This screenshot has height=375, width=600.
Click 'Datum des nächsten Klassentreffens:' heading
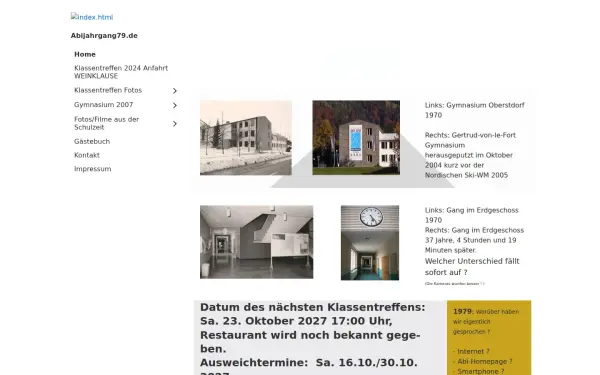tap(313, 307)
